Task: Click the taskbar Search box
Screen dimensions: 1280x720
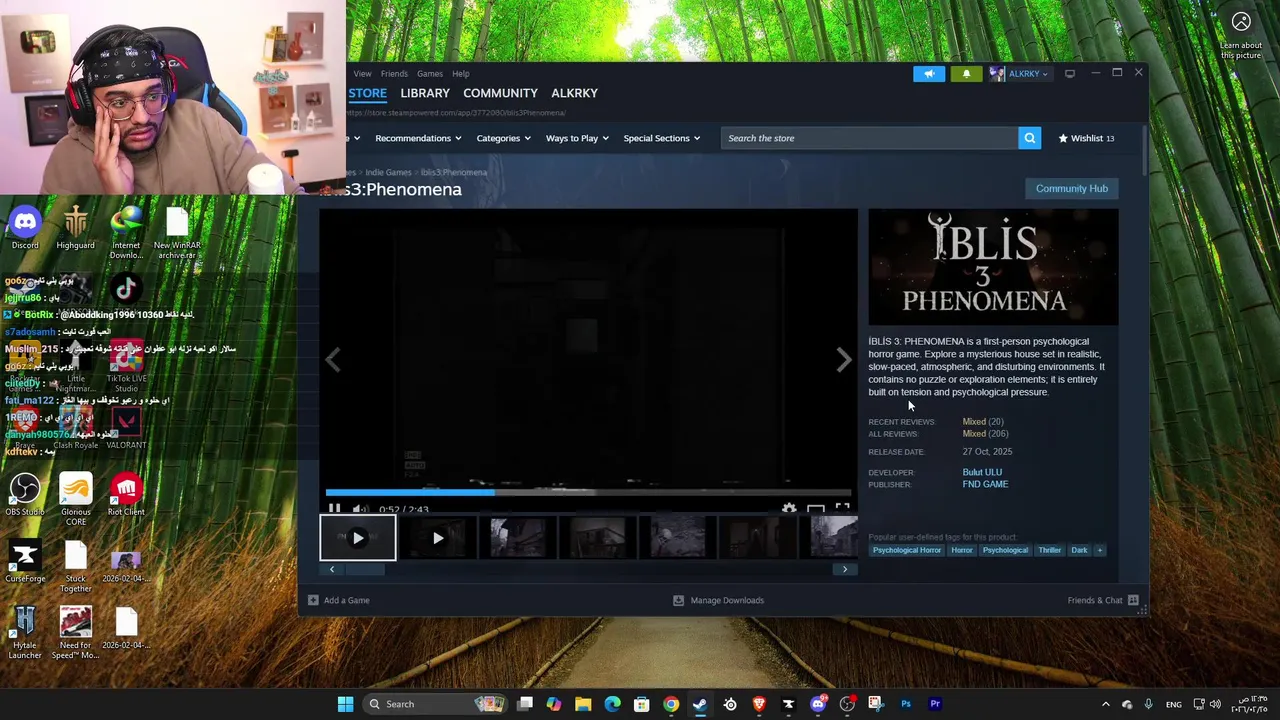Action: (x=434, y=704)
